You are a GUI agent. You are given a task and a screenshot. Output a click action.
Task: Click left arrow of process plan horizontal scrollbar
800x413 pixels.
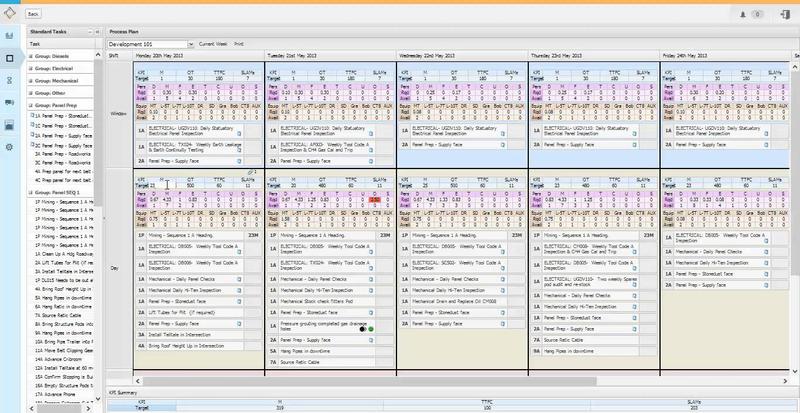138,381
